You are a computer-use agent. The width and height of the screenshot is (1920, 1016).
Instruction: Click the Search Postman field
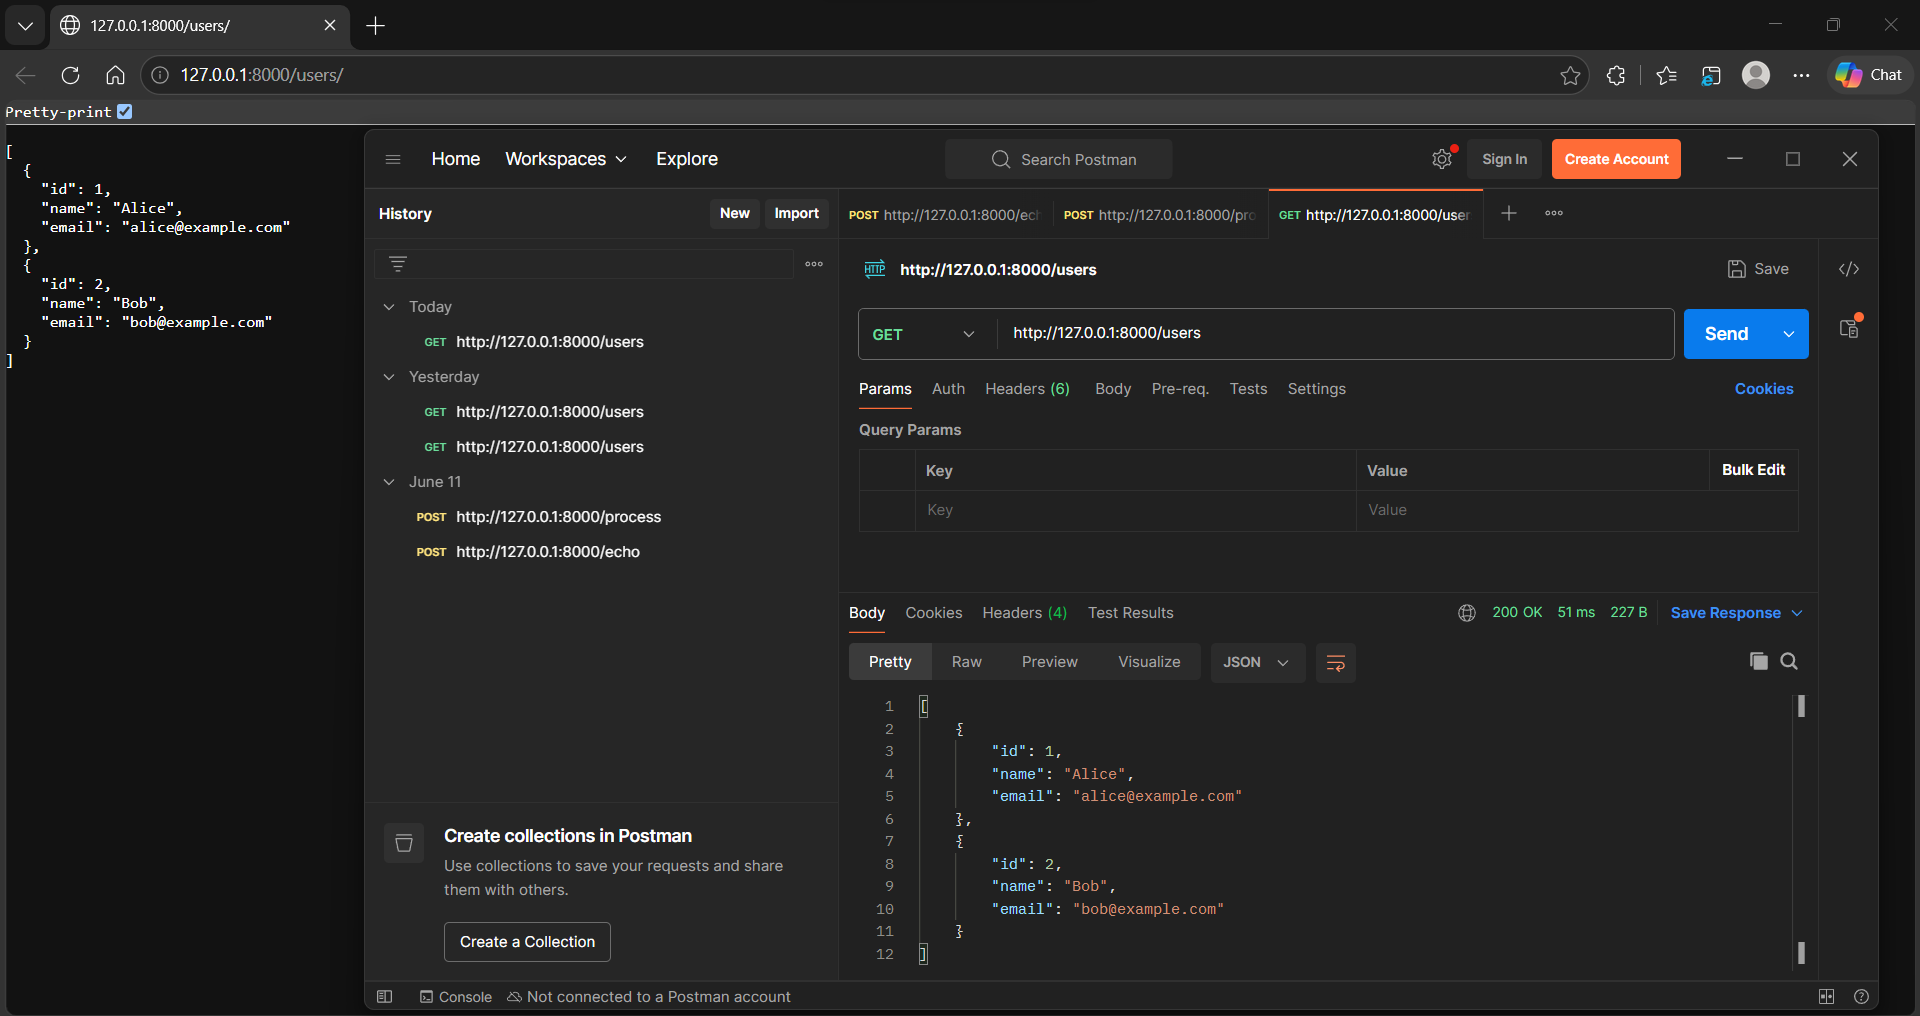click(x=1059, y=160)
